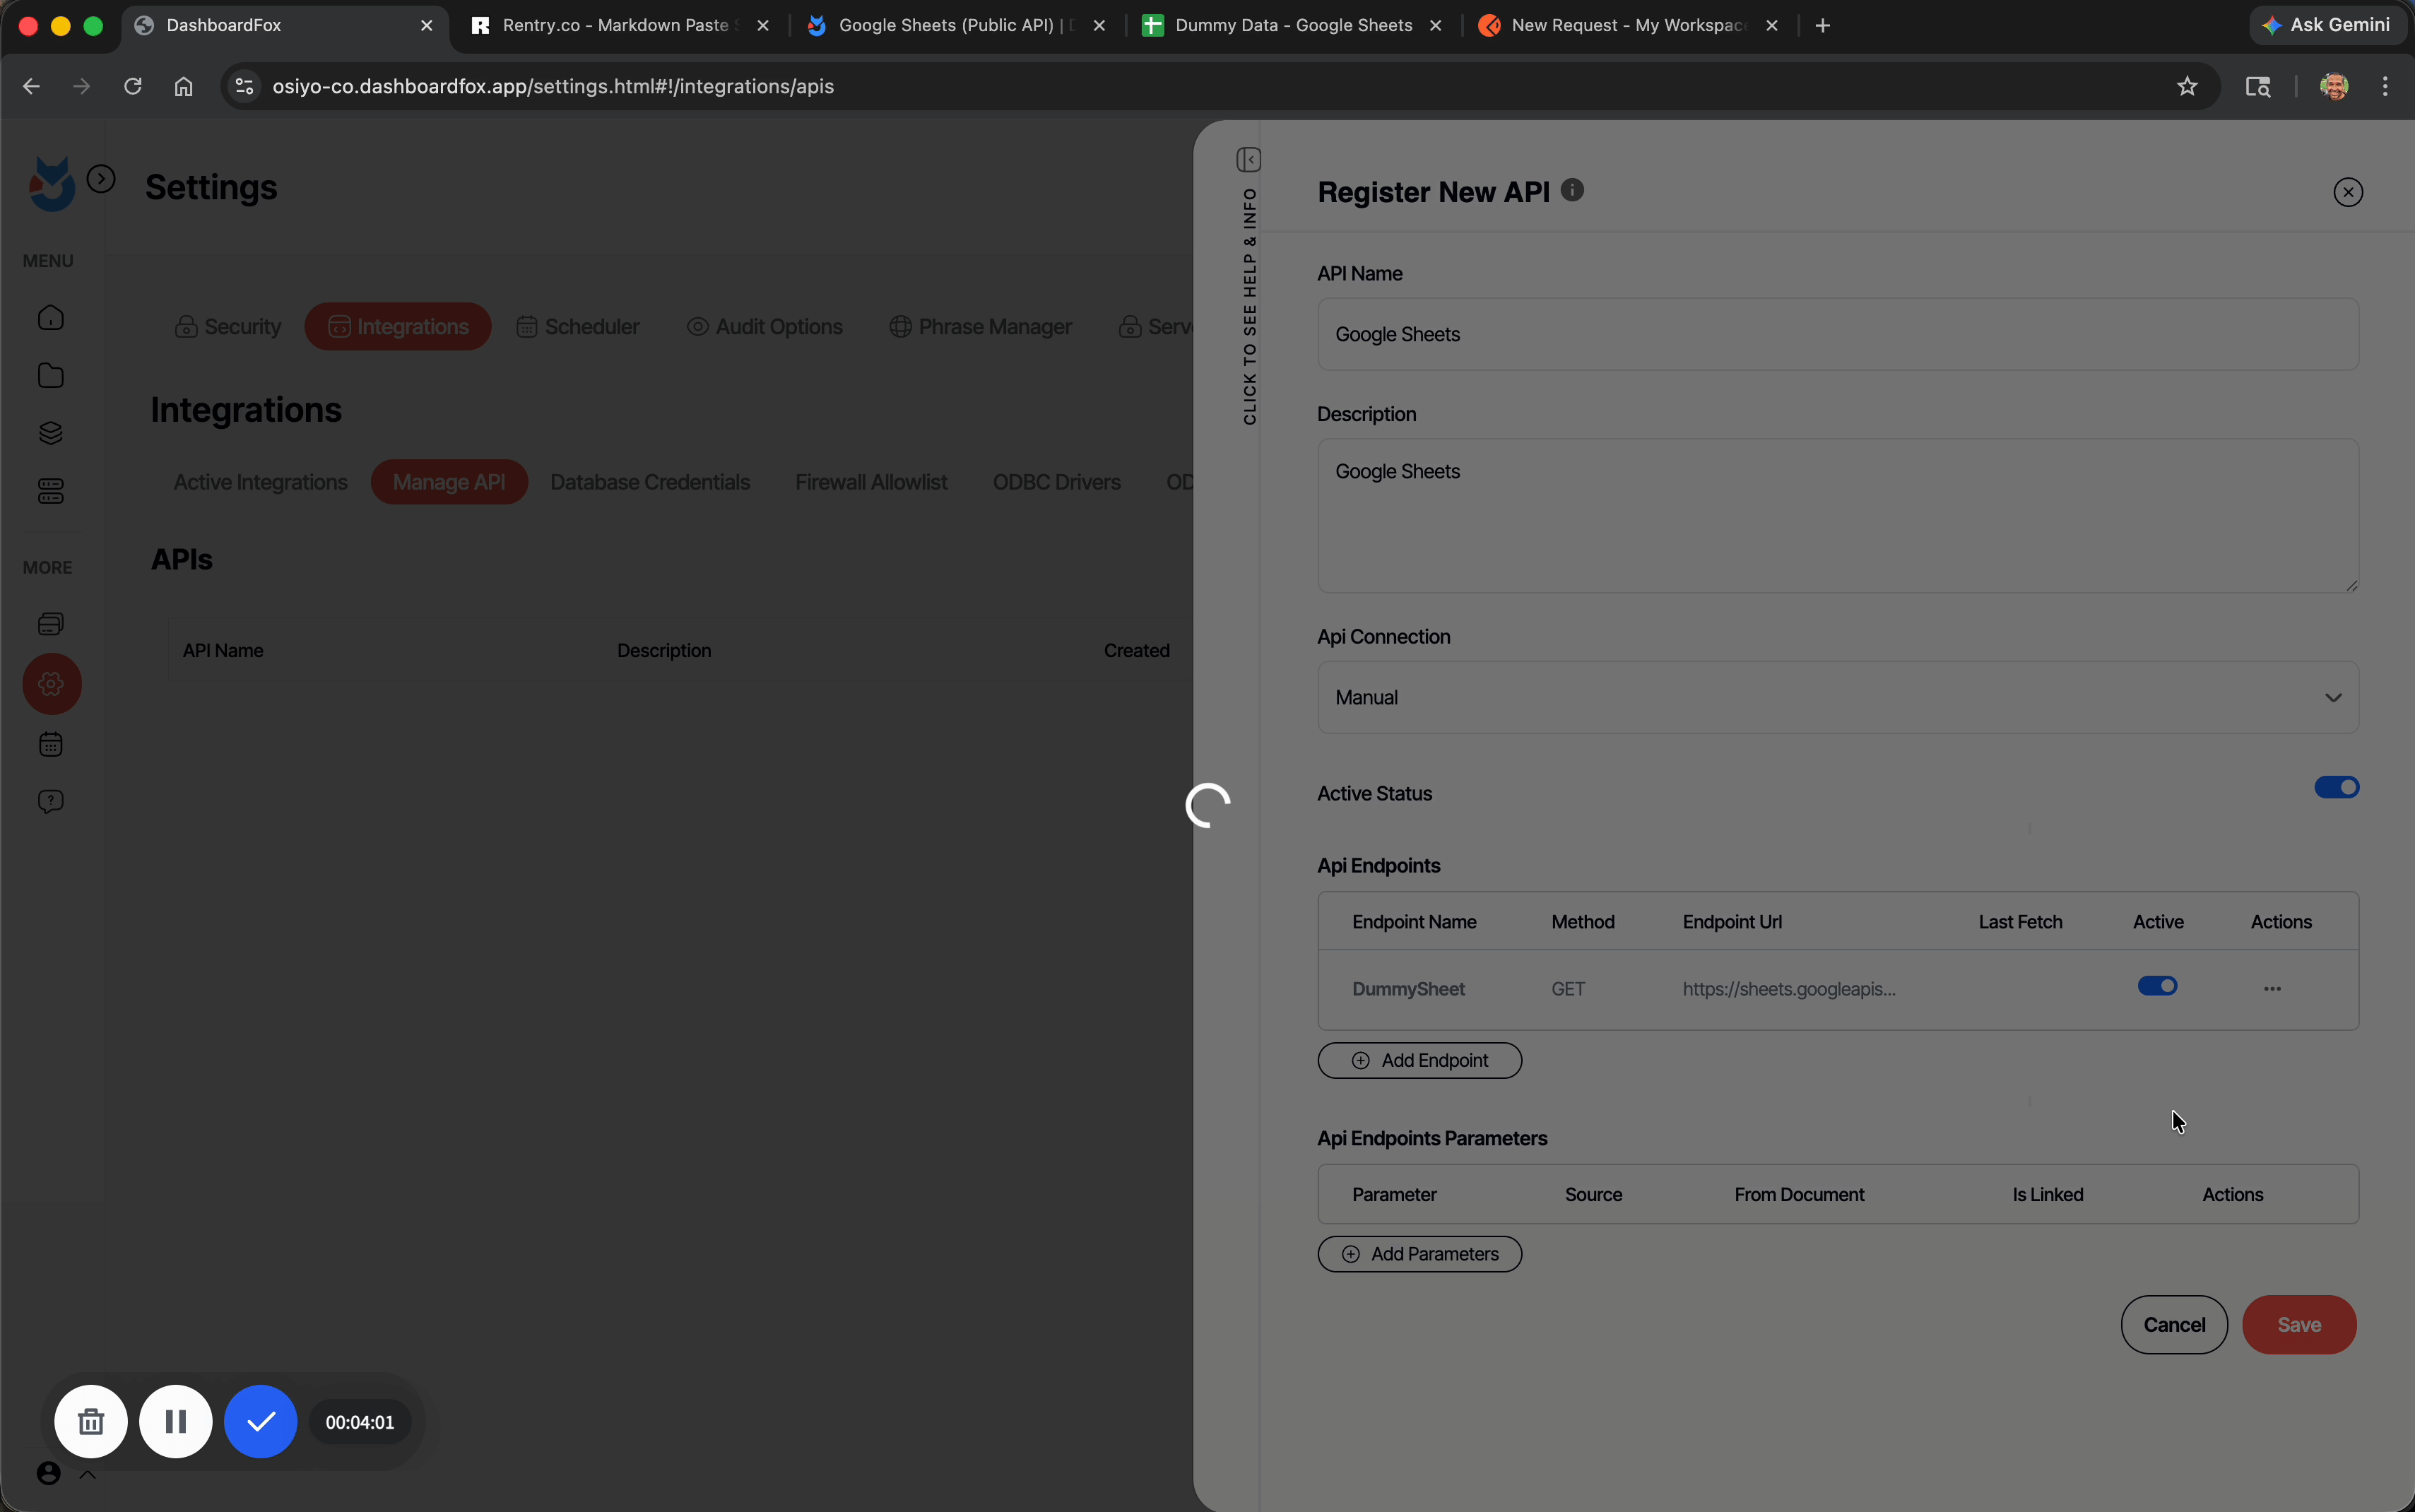Open the calendar icon in left sidebar

click(51, 745)
